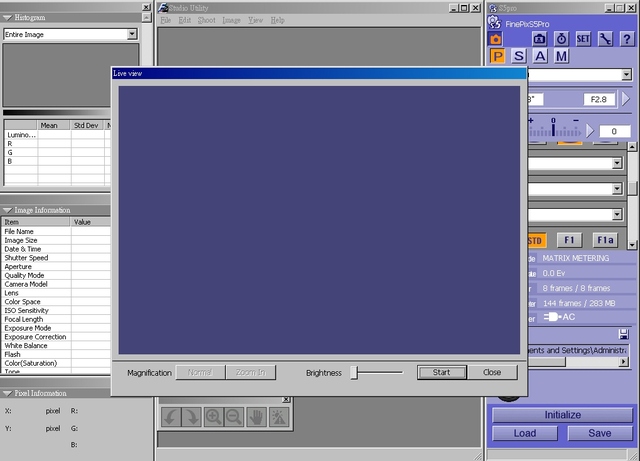Open the first dropdown above the STD button
Screen dimensions: 640x461
click(617, 163)
